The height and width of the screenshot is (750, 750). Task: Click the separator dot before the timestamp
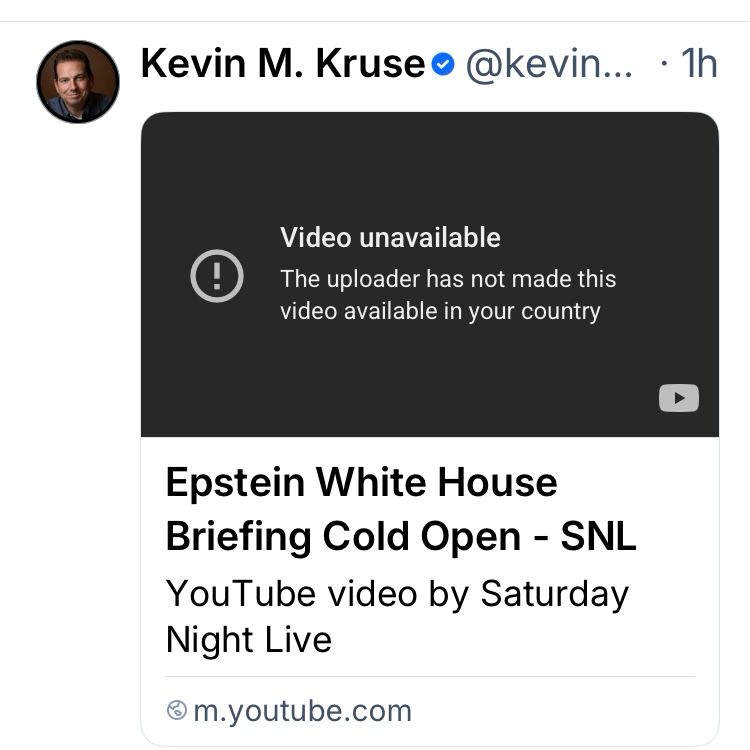tap(663, 64)
